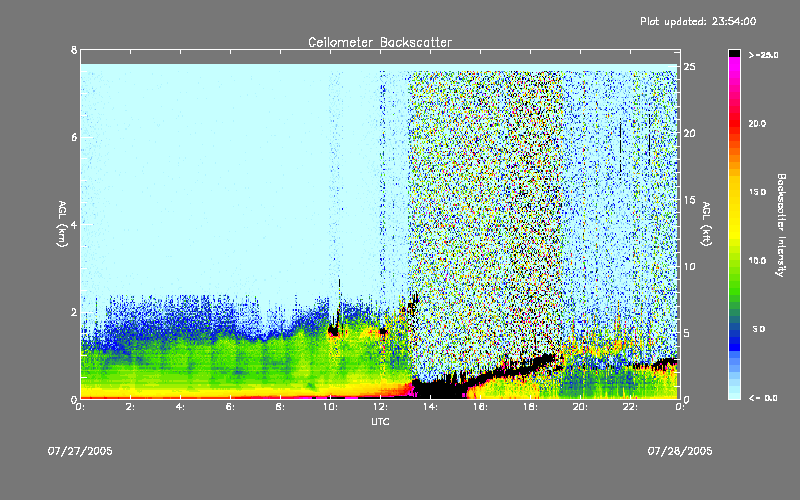Click the "10" kft tick label
This screenshot has height=500, width=800.
[x=690, y=266]
